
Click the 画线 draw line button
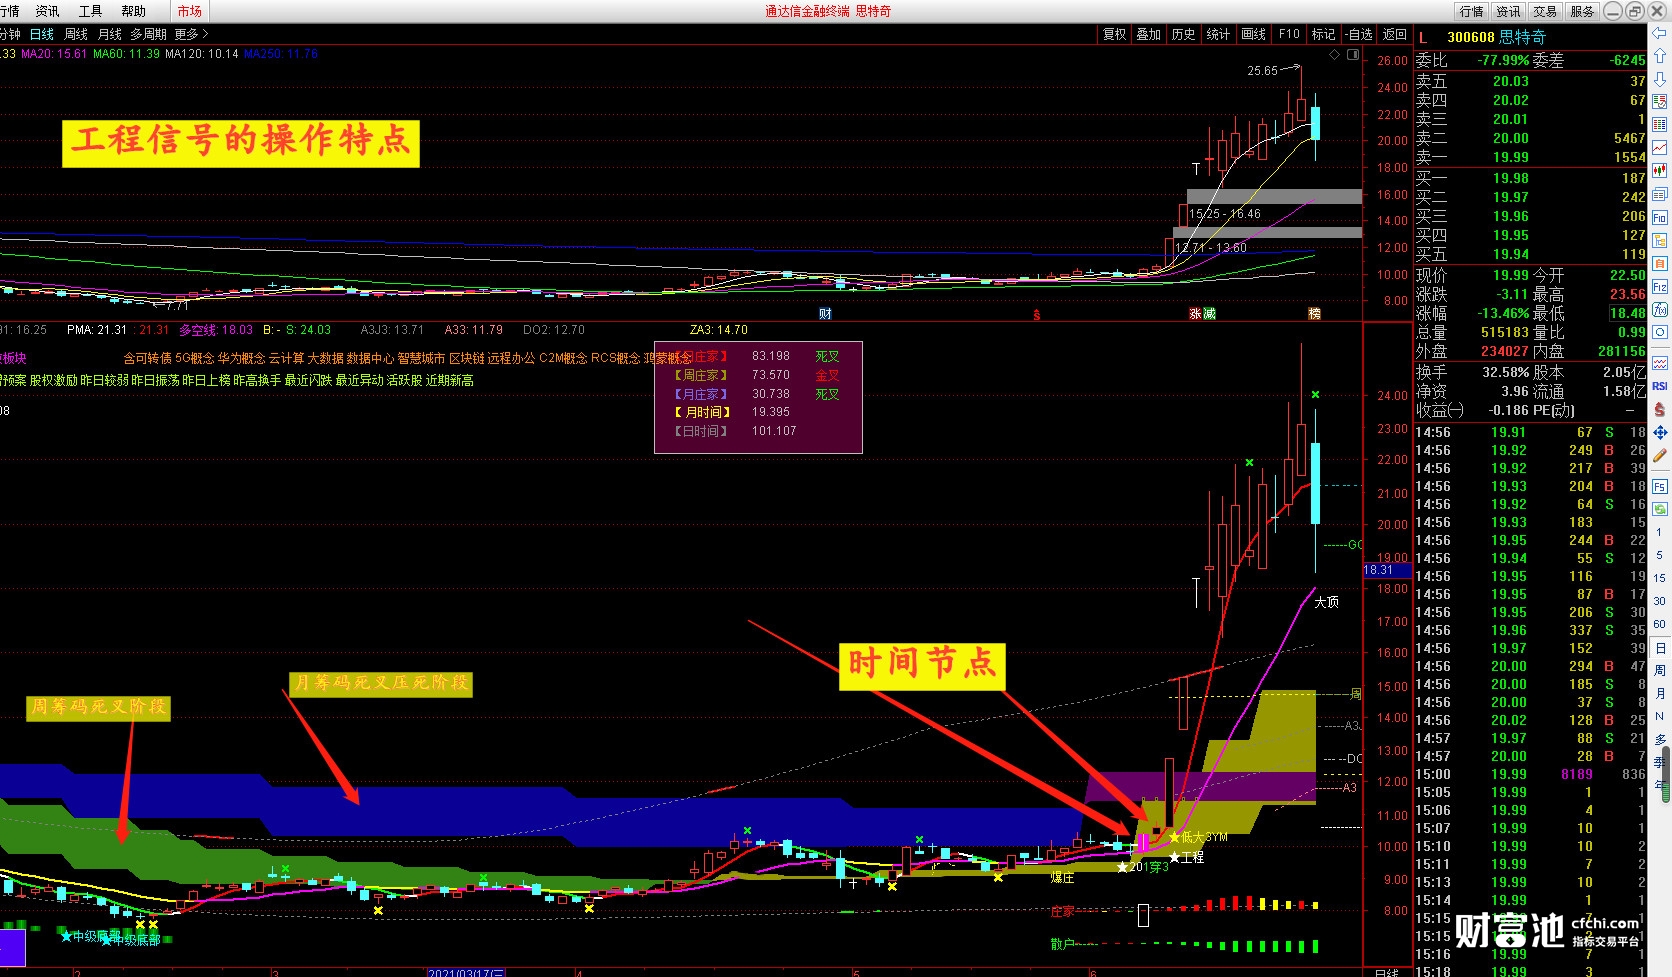click(1254, 34)
